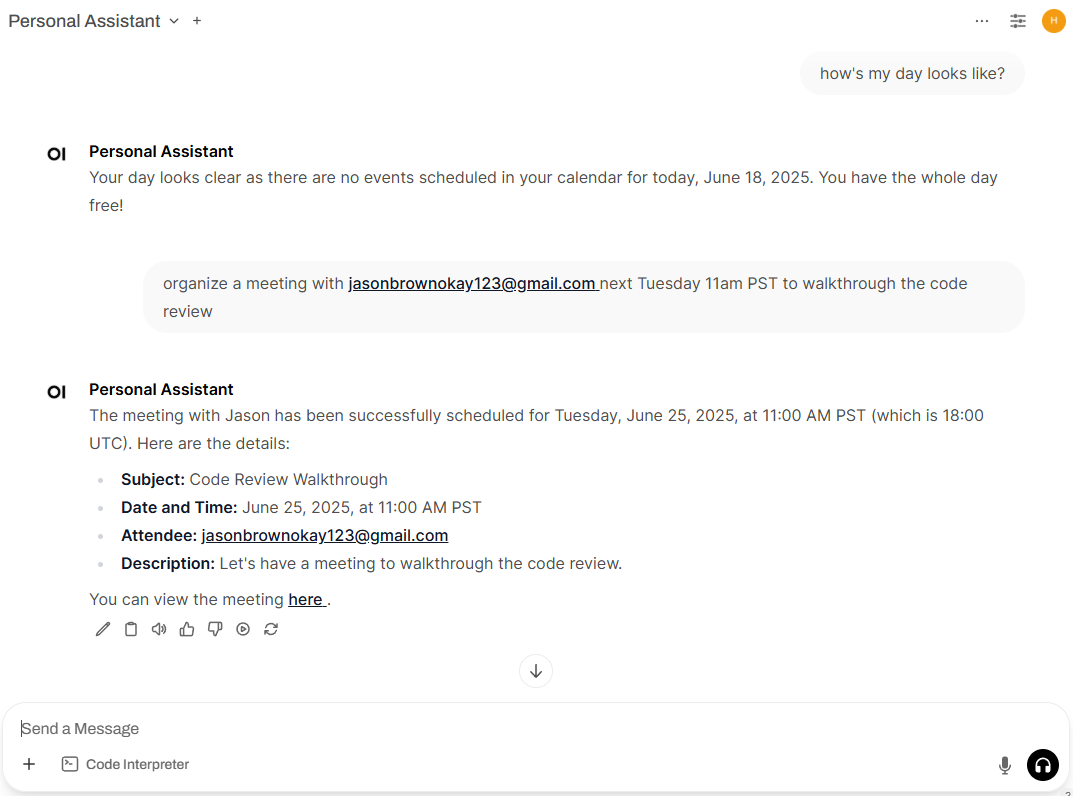The width and height of the screenshot is (1073, 796).
Task: Open the attachment plus menu in message box
Action: 29,764
